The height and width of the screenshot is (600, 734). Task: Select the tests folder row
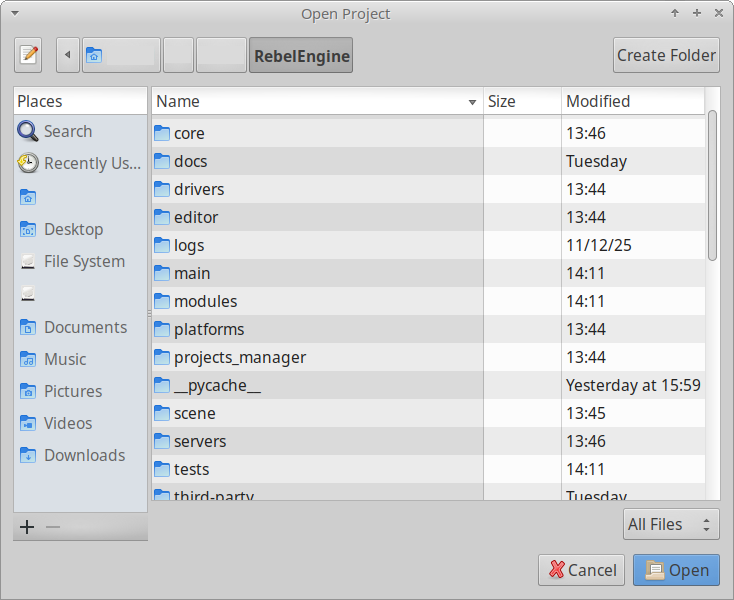tap(428, 469)
